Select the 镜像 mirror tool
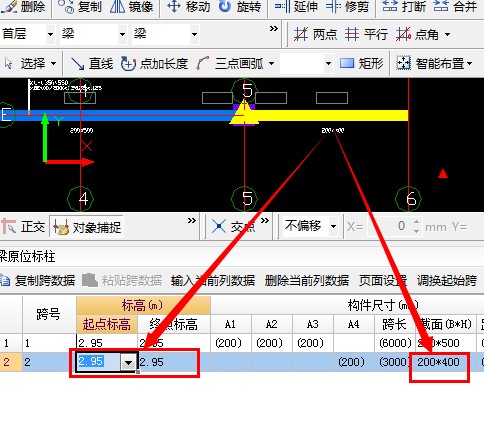484x440 pixels. (x=132, y=6)
